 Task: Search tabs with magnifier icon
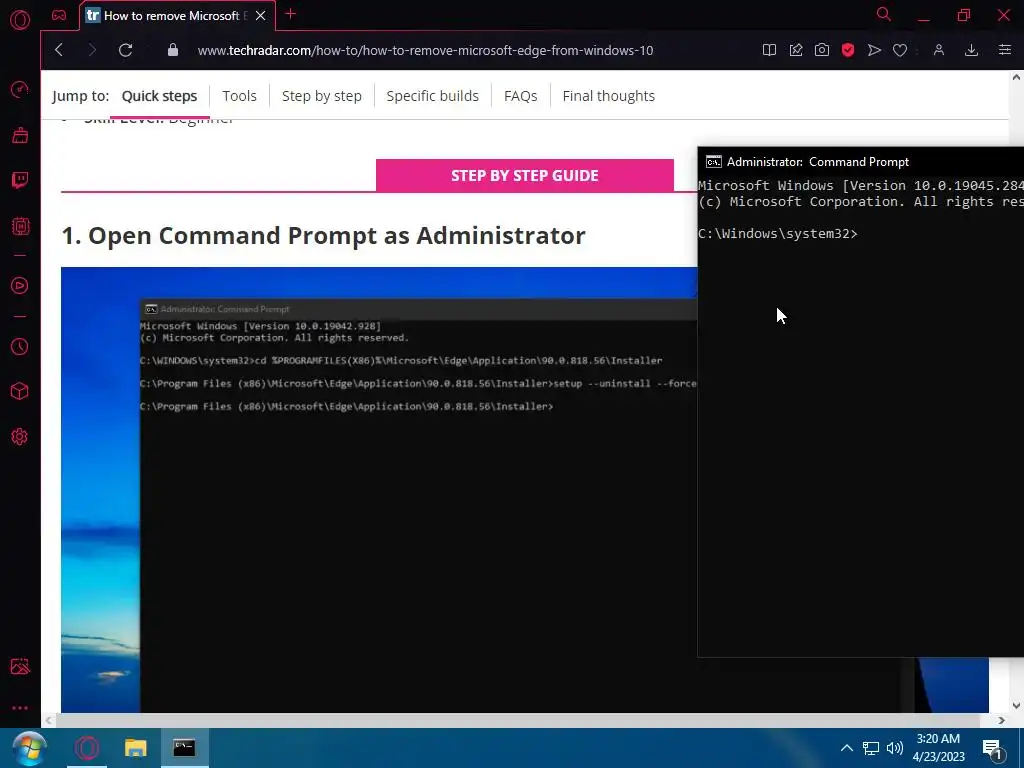884,14
